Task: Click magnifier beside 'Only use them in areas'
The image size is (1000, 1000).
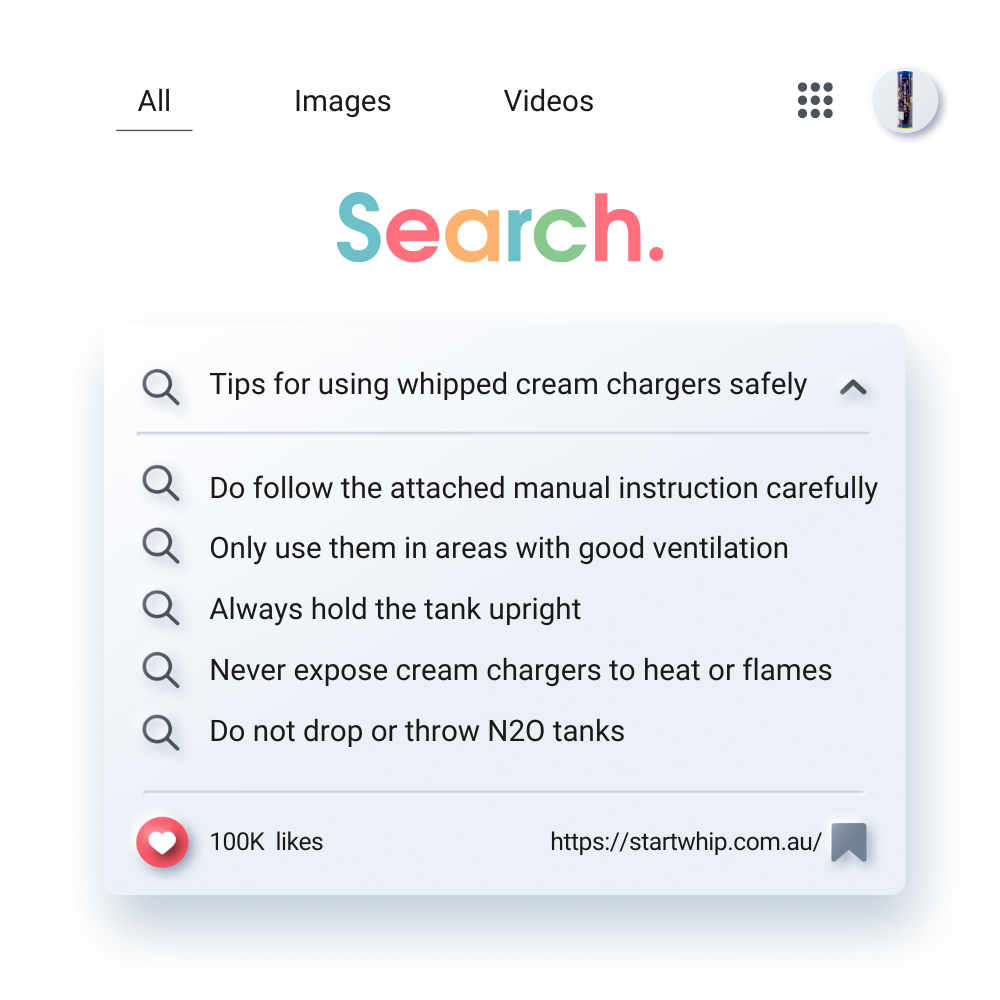Action: (x=161, y=545)
